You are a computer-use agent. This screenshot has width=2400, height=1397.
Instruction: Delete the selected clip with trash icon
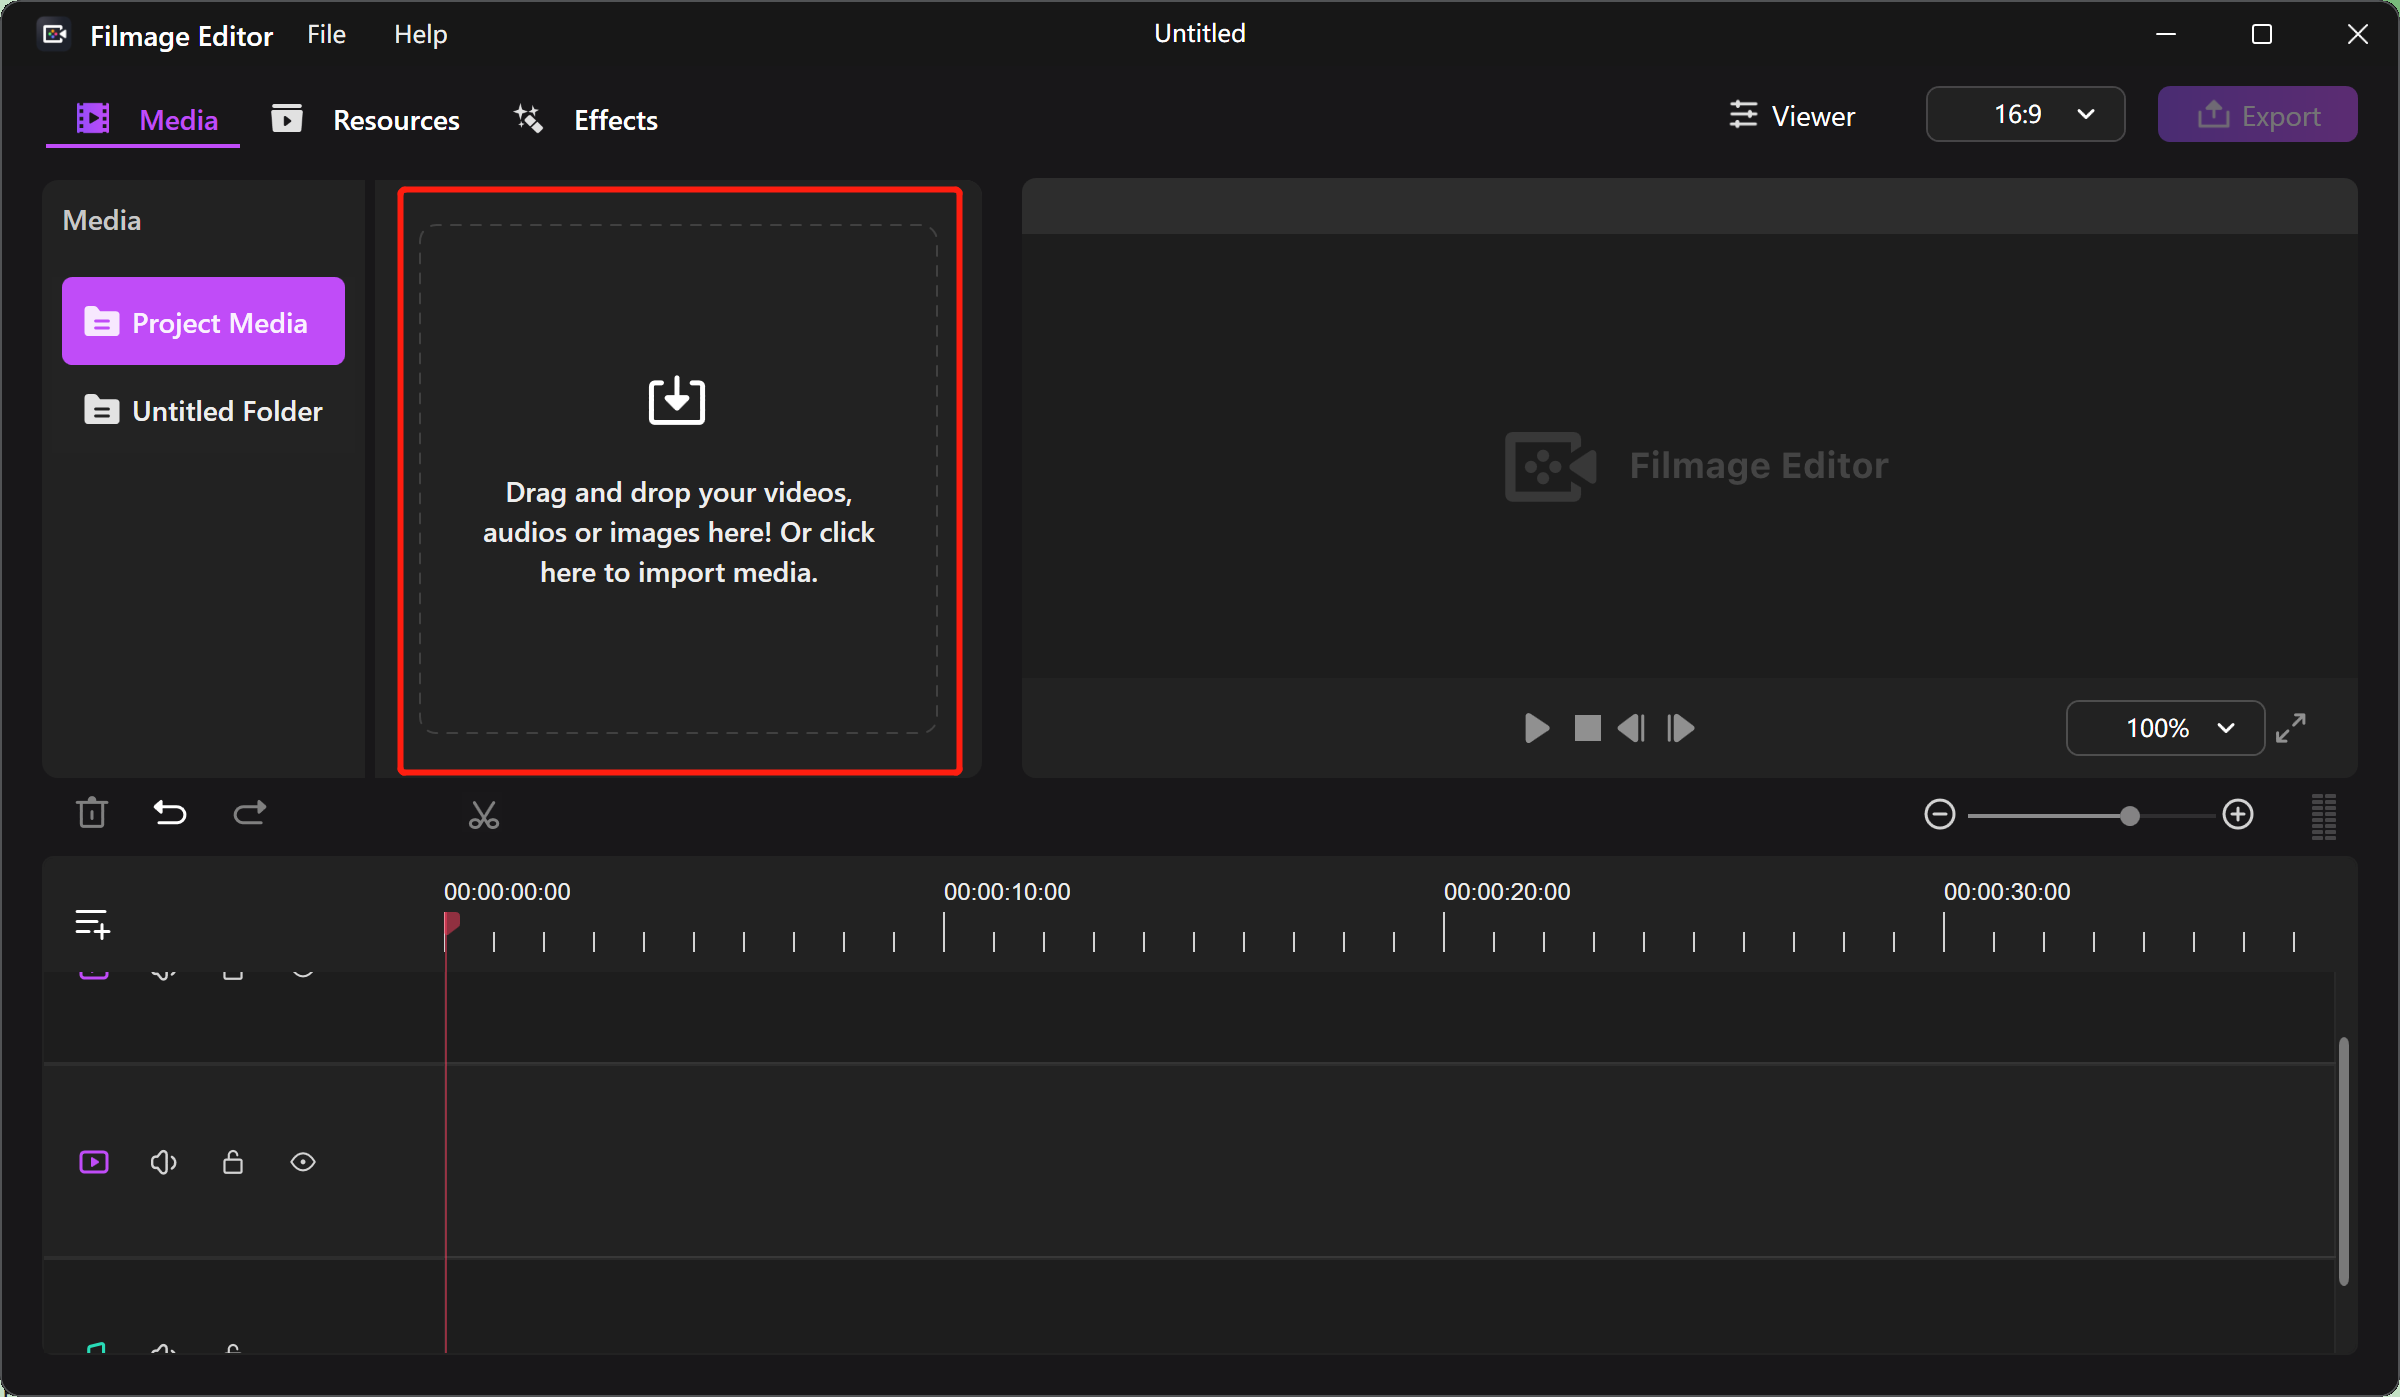pyautogui.click(x=92, y=813)
